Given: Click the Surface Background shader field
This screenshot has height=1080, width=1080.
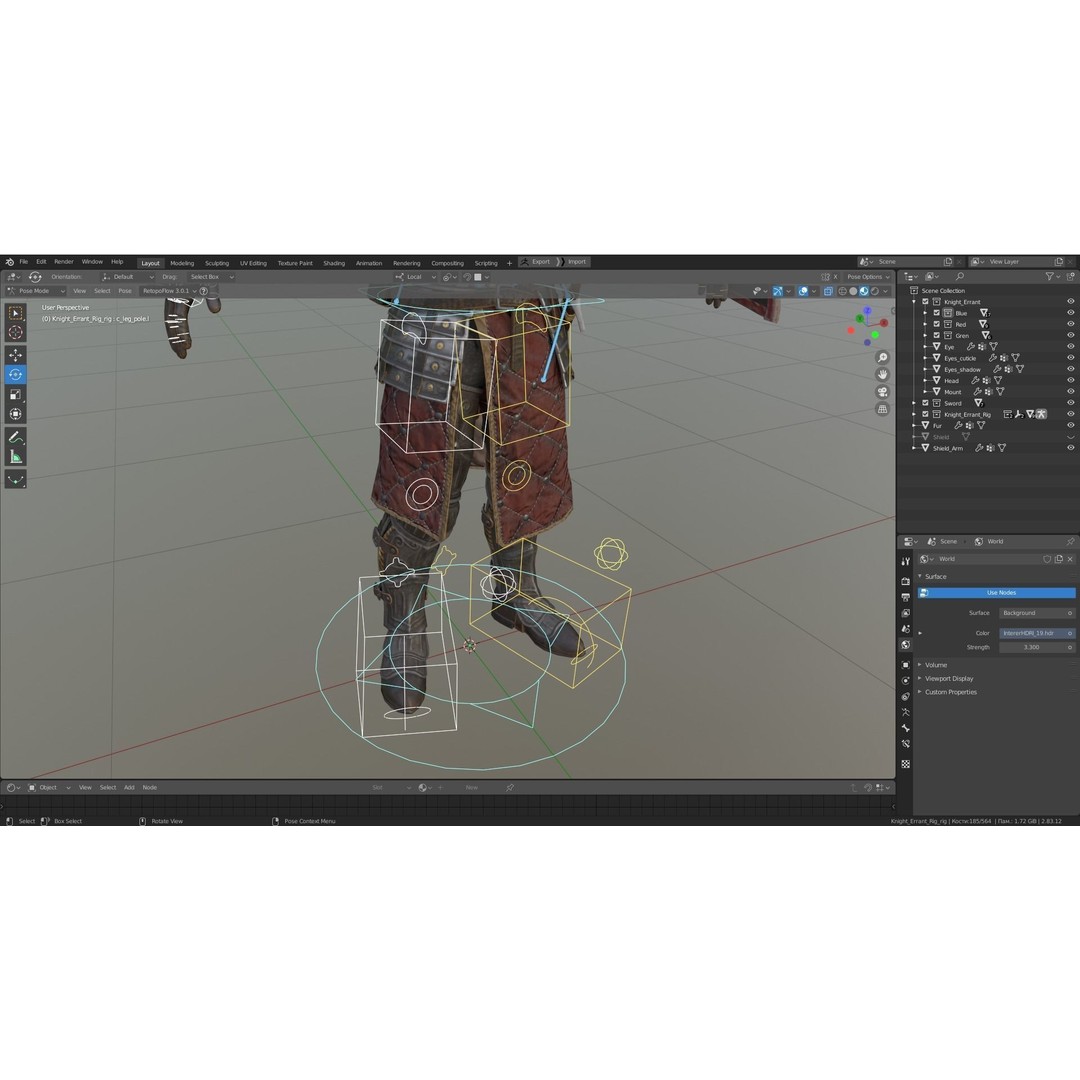Looking at the screenshot, I should 1037,613.
